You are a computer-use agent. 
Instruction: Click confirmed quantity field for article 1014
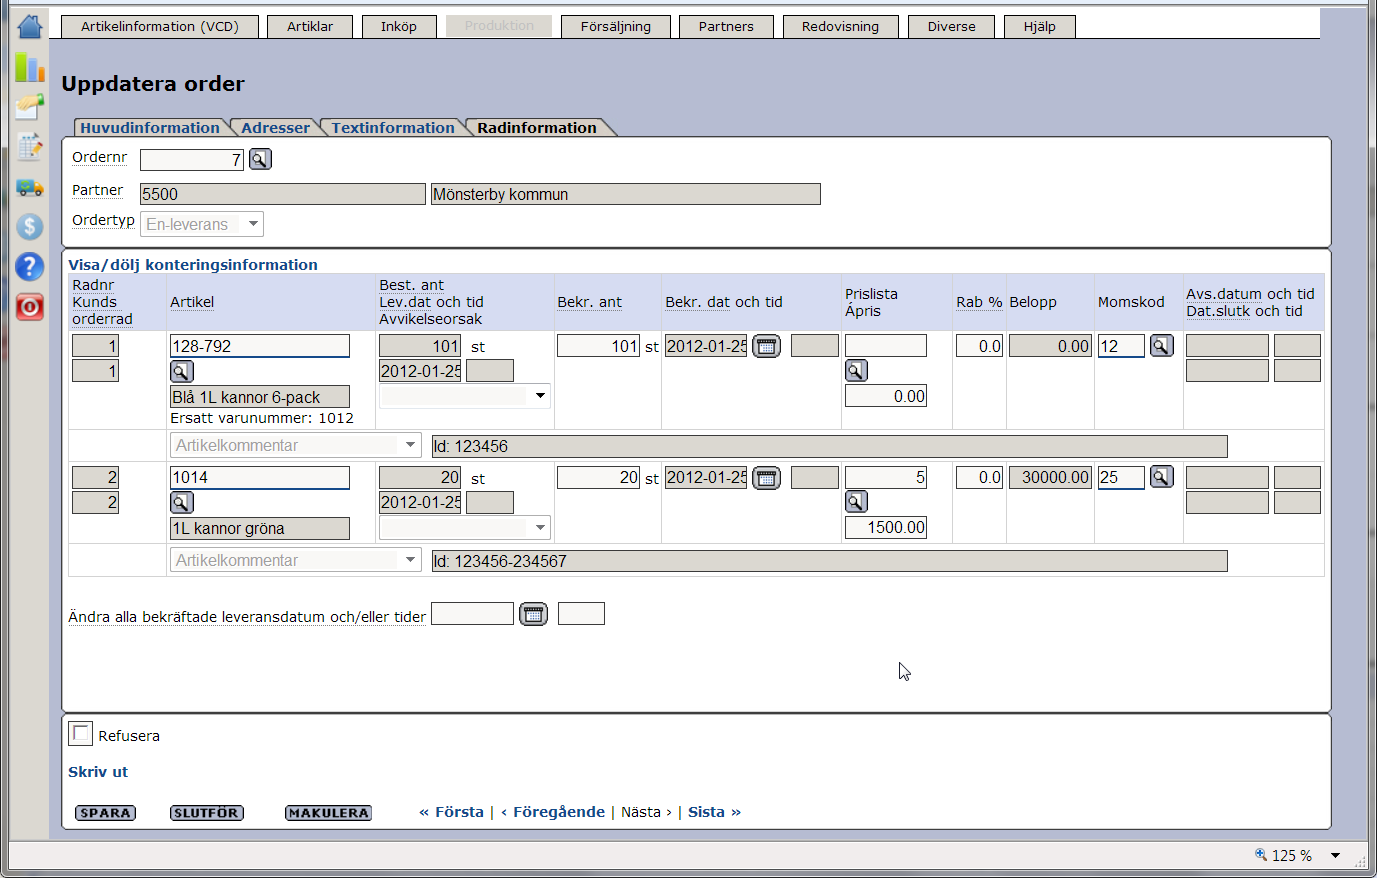pos(598,477)
